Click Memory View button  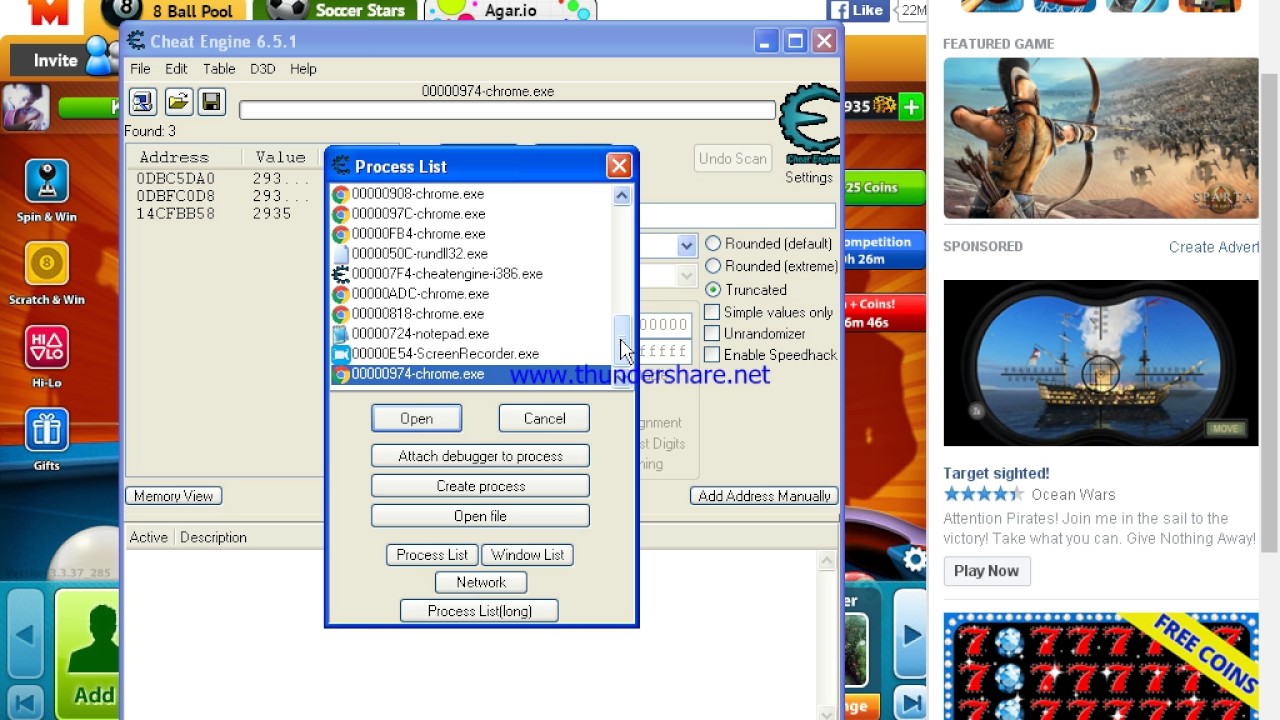(x=173, y=496)
